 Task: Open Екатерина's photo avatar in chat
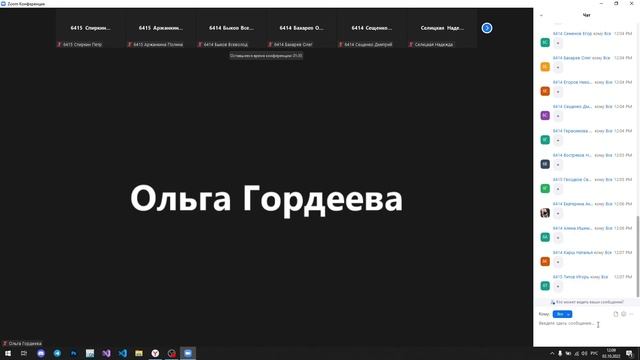tap(545, 213)
